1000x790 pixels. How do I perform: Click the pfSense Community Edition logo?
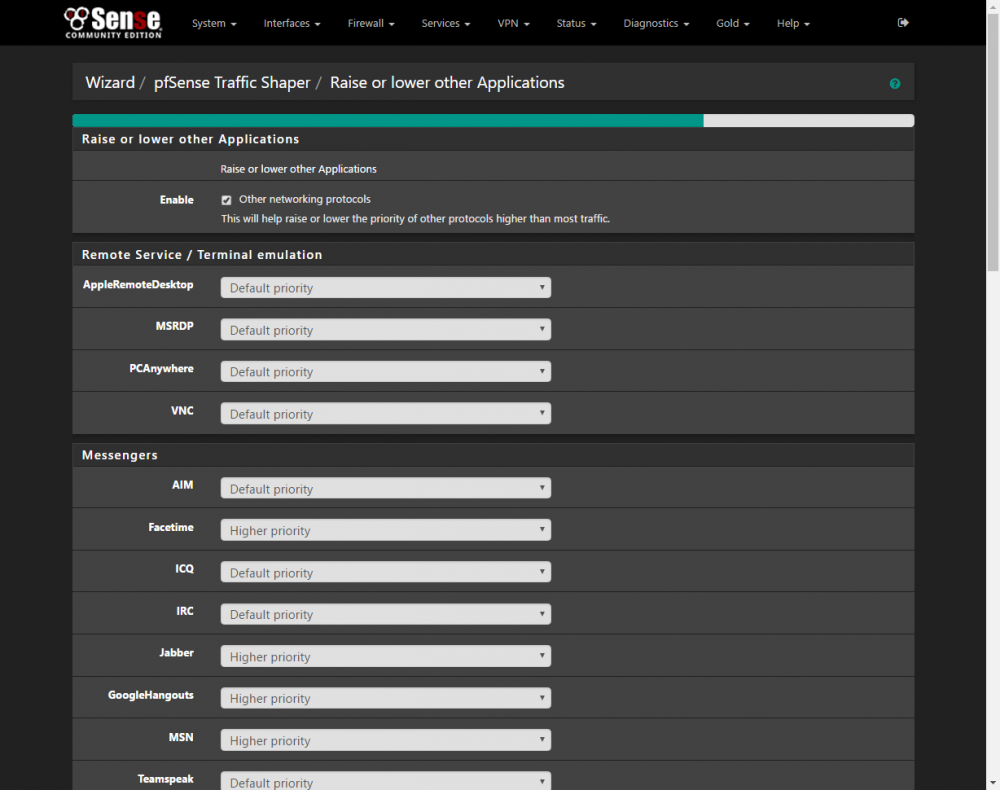click(113, 23)
